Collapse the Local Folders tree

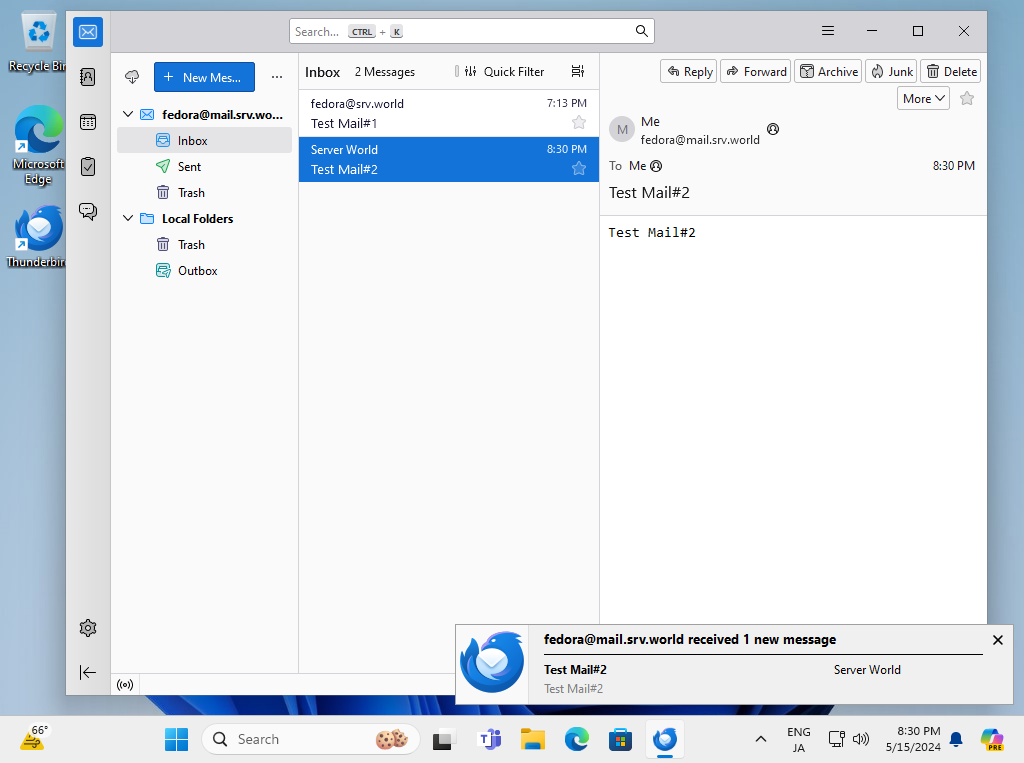[128, 219]
